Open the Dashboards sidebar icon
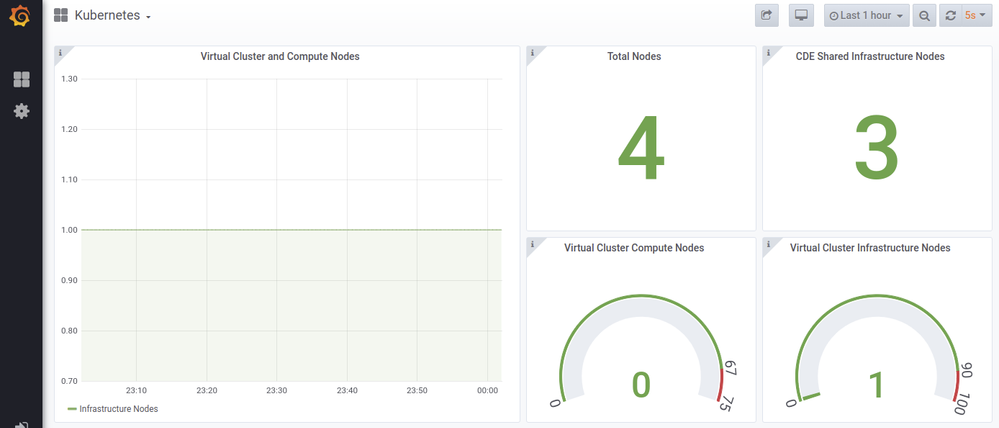The width and height of the screenshot is (999, 428). click(x=21, y=80)
